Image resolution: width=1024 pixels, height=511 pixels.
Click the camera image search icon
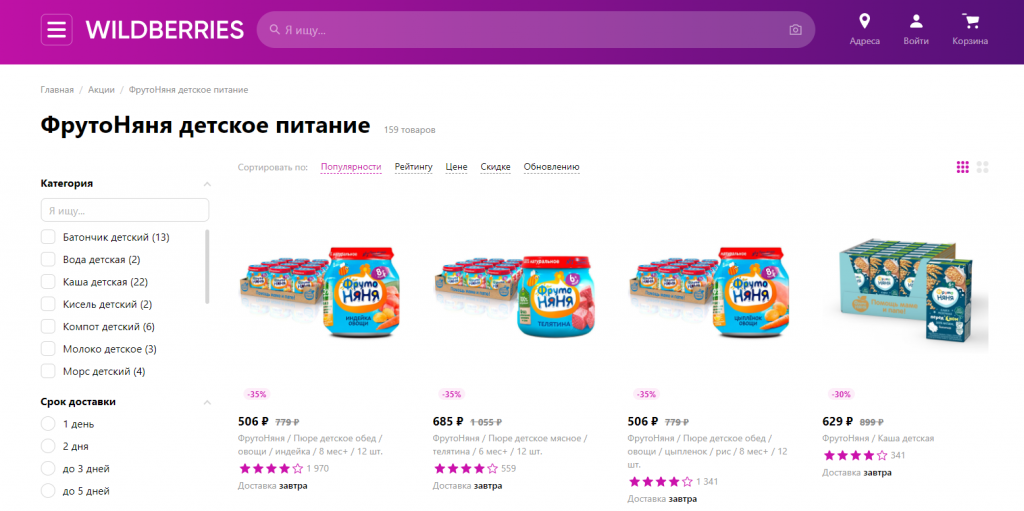[795, 30]
